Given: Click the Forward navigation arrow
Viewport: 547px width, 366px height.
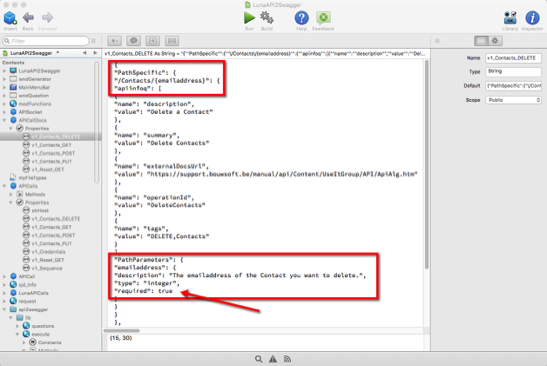Looking at the screenshot, I should coord(47,17).
